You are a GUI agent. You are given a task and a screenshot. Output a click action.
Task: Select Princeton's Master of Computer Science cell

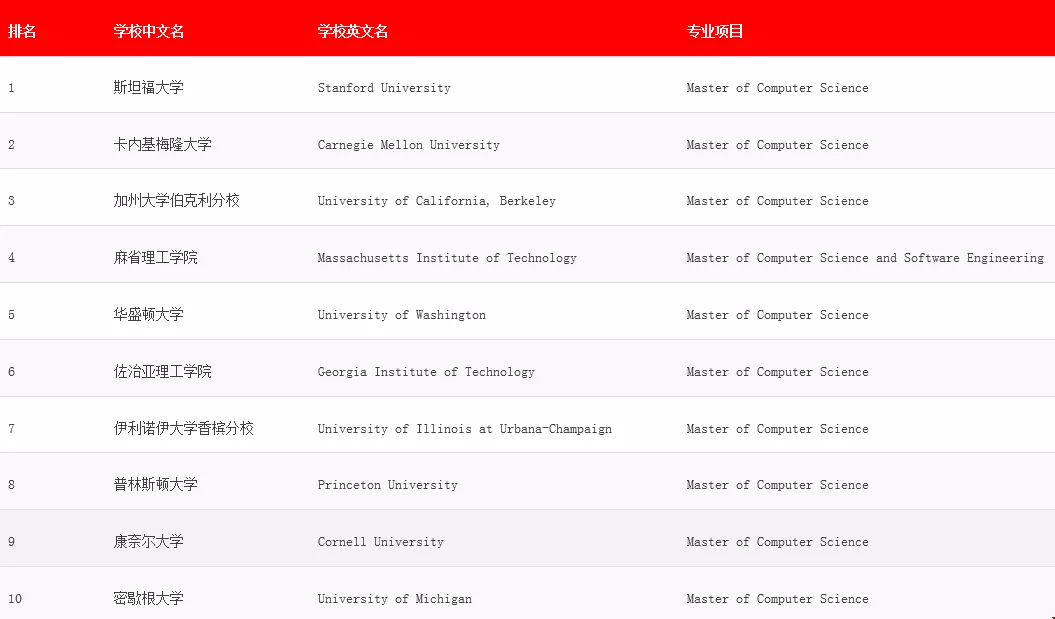(777, 484)
